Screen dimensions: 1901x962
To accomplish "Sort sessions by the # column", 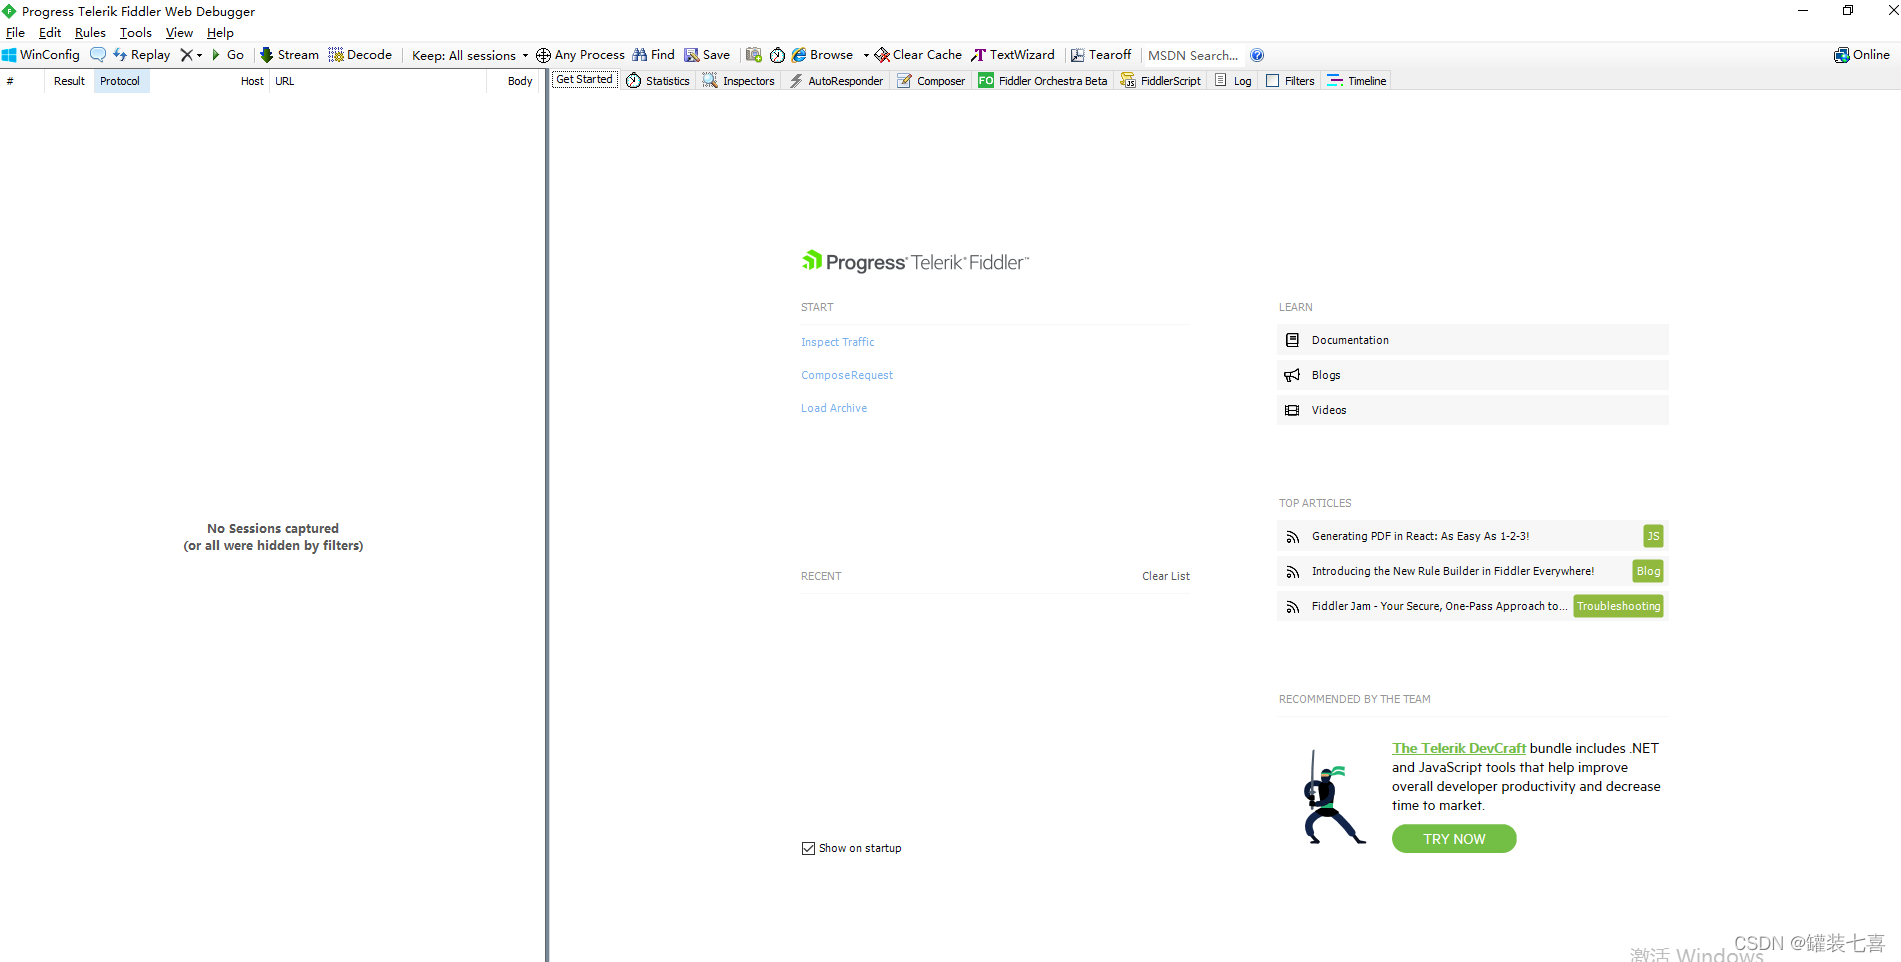I will coord(22,81).
